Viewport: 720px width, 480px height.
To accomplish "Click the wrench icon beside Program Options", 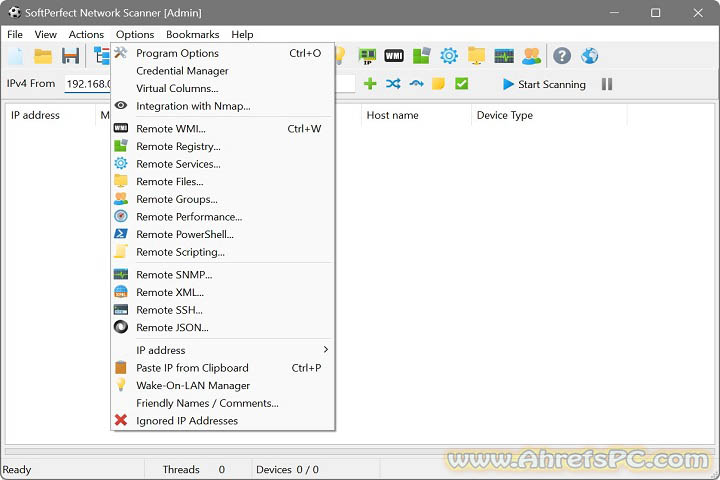I will [x=121, y=53].
